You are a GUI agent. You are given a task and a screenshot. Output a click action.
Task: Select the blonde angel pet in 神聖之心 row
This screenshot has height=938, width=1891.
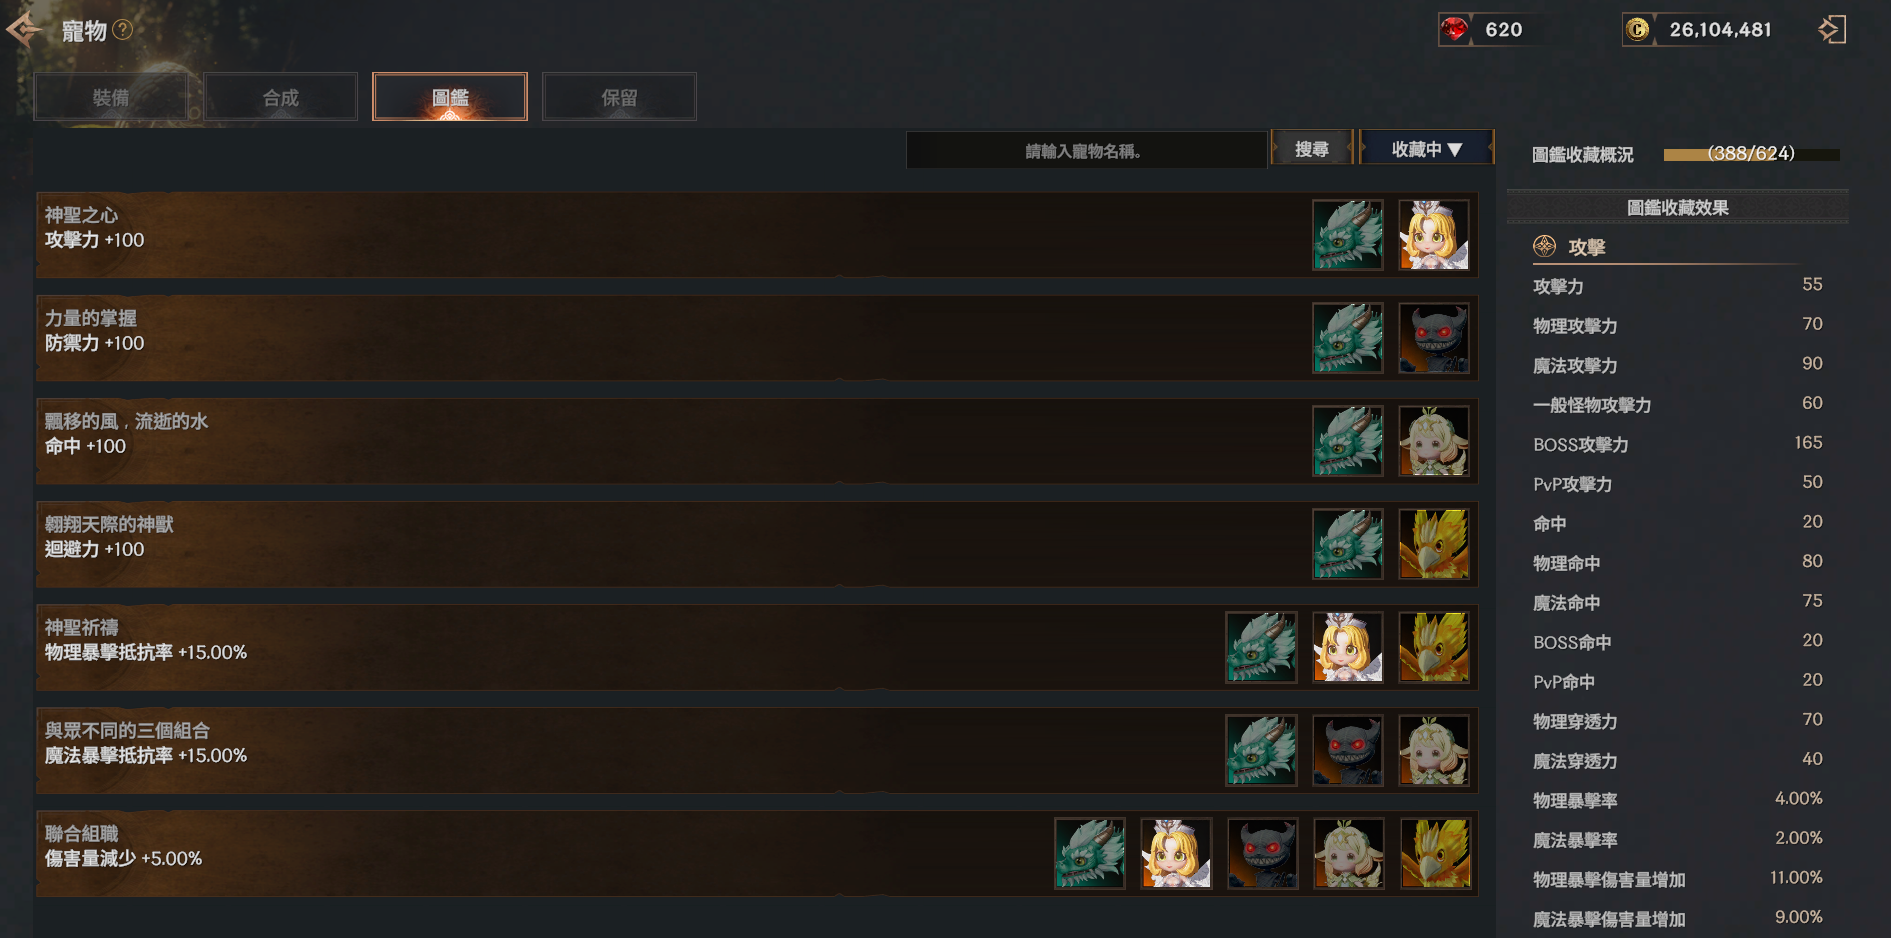tap(1434, 235)
